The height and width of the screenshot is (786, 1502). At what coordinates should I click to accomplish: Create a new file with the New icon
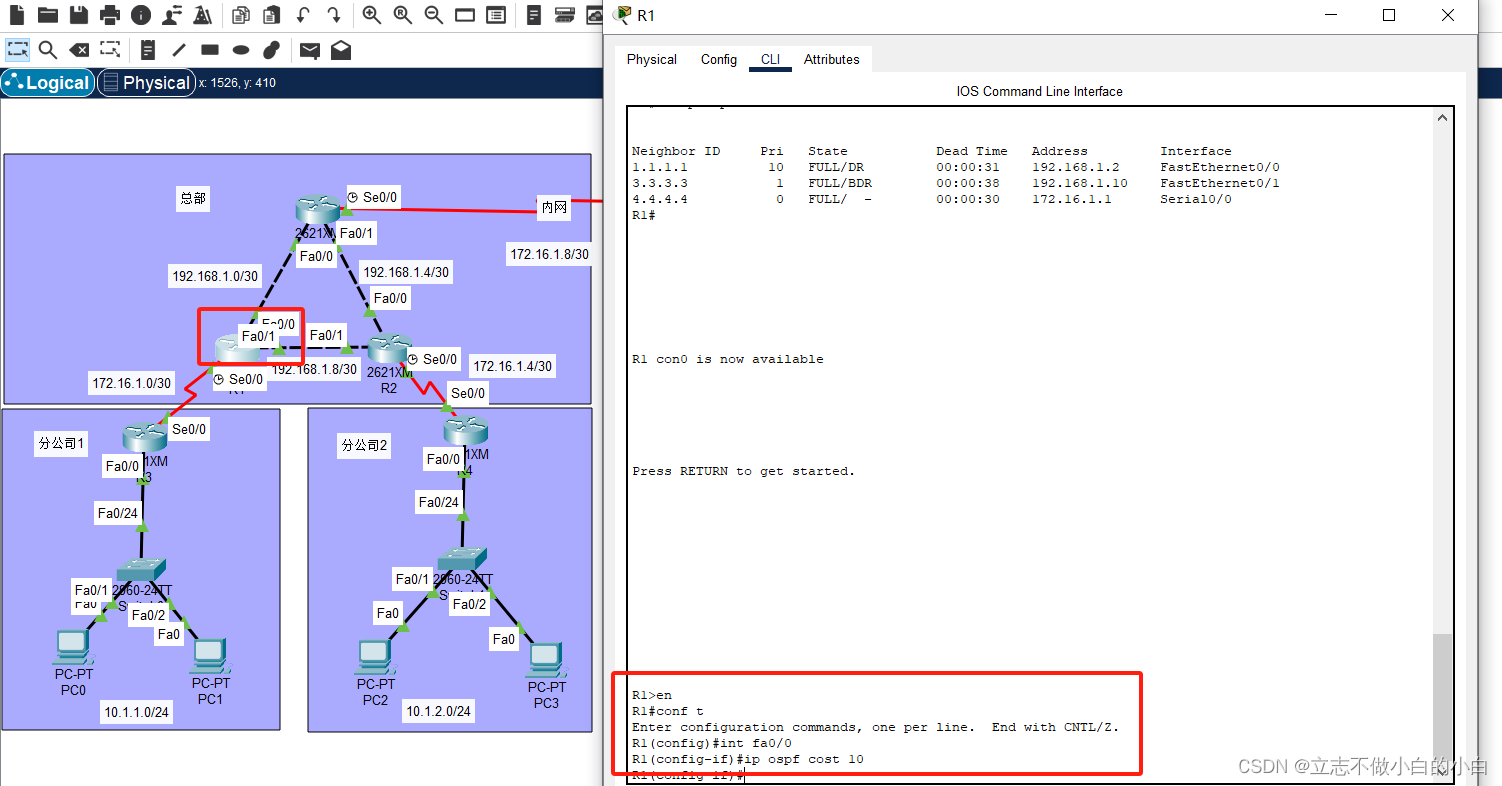17,15
